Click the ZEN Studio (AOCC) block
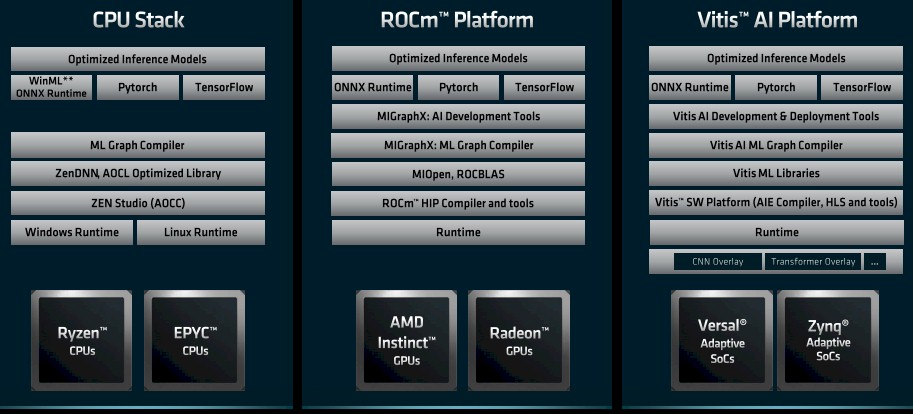The image size is (913, 414). (x=138, y=203)
